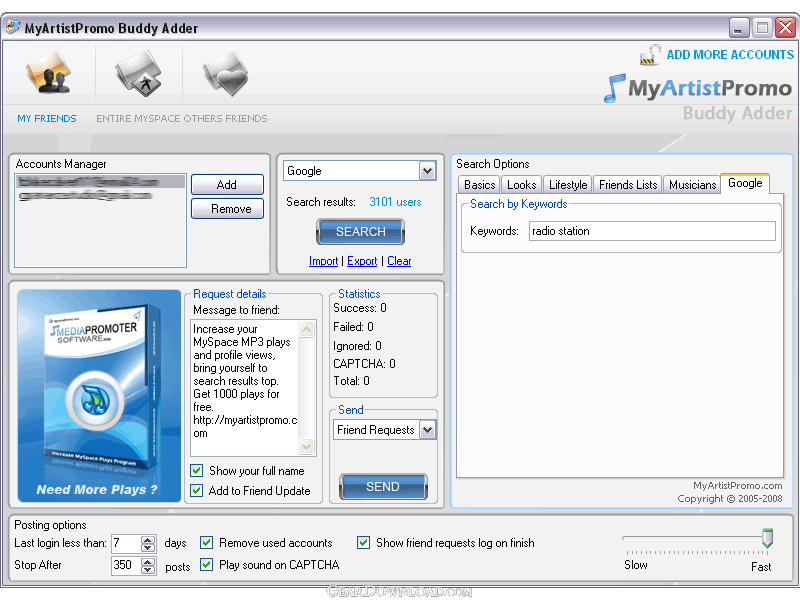Click the Stop After posts input field

point(126,565)
